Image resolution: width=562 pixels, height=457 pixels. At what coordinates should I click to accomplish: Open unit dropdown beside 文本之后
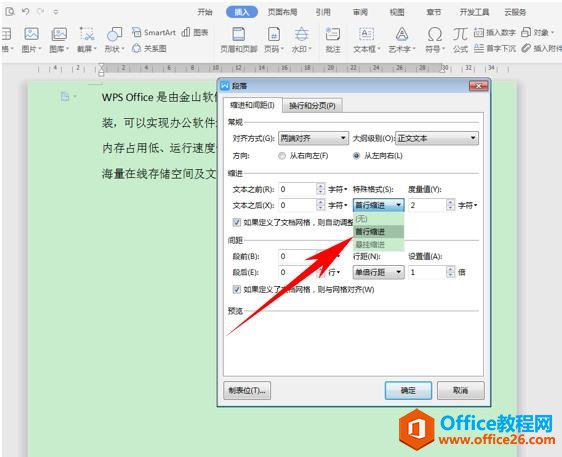[338, 205]
